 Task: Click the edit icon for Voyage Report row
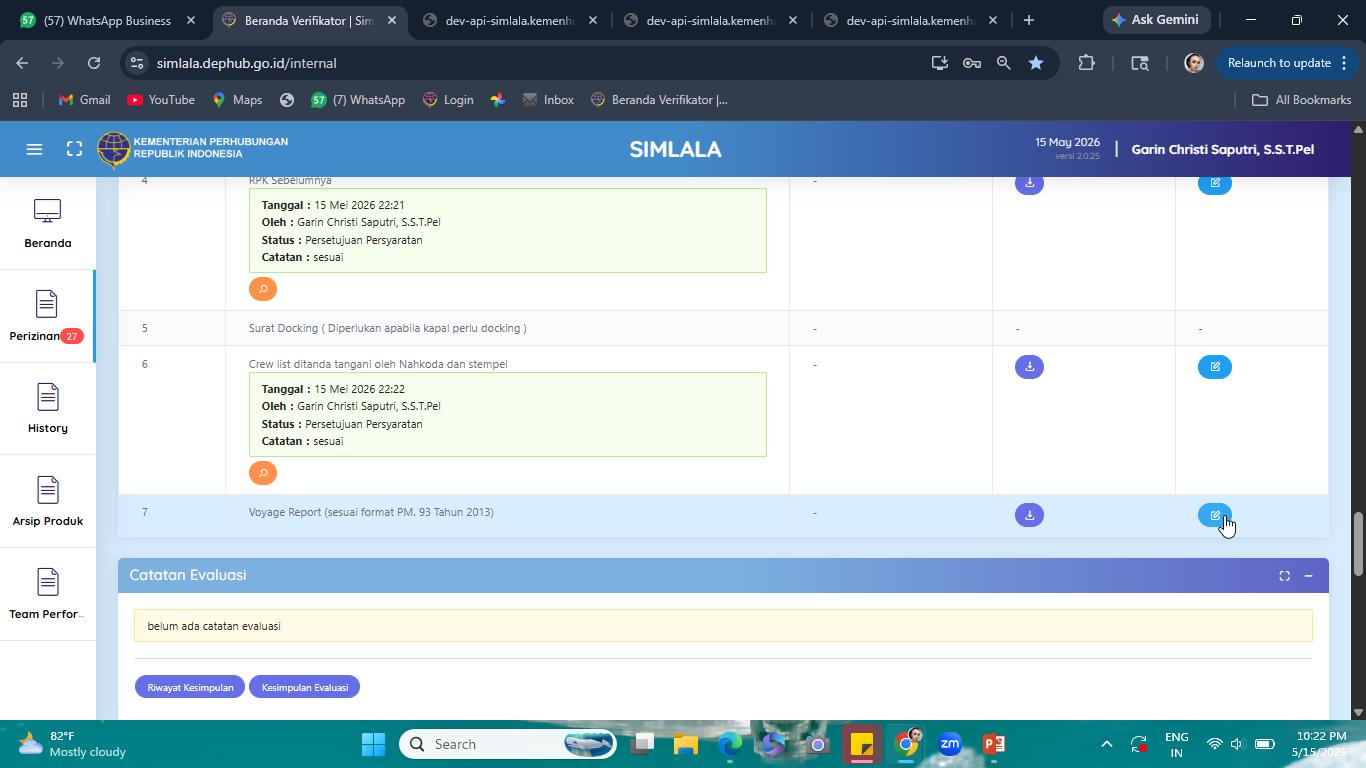coord(1215,515)
